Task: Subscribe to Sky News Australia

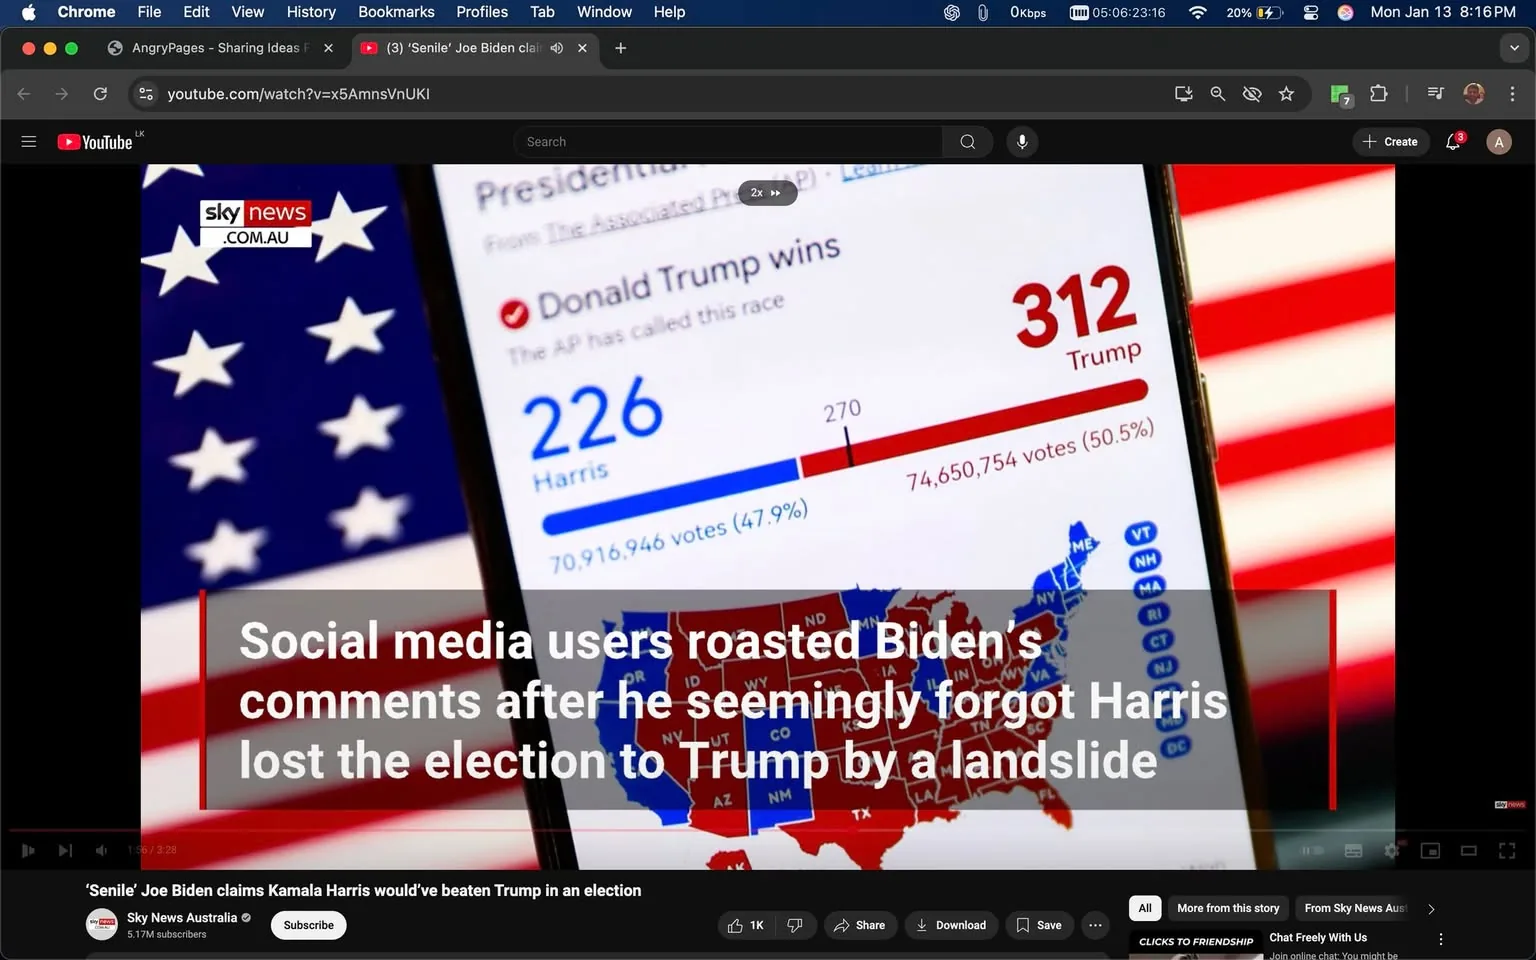Action: tap(308, 925)
